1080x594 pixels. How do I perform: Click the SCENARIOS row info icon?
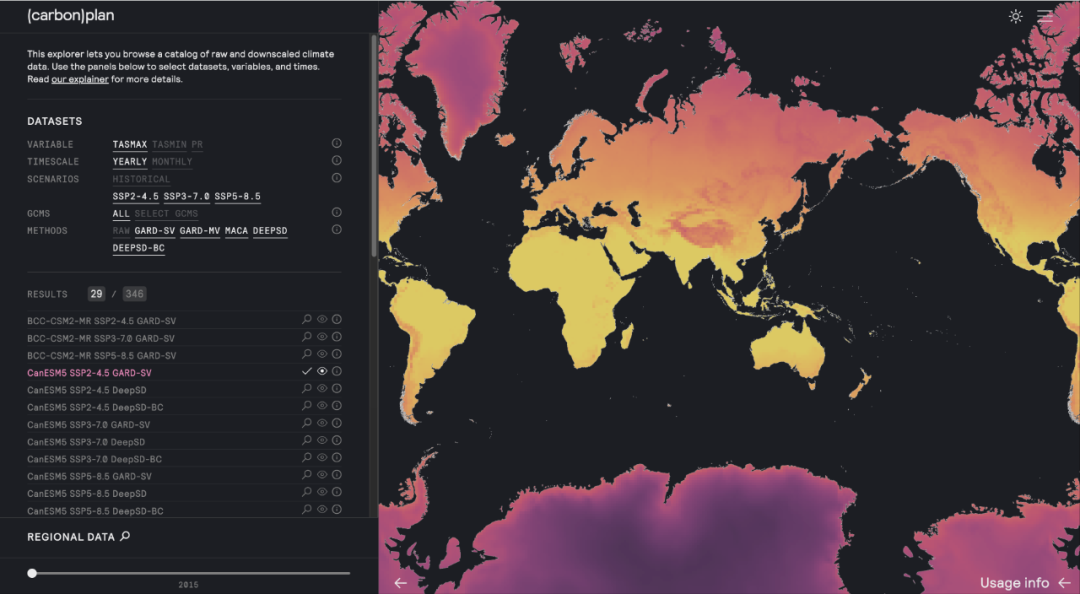336,178
